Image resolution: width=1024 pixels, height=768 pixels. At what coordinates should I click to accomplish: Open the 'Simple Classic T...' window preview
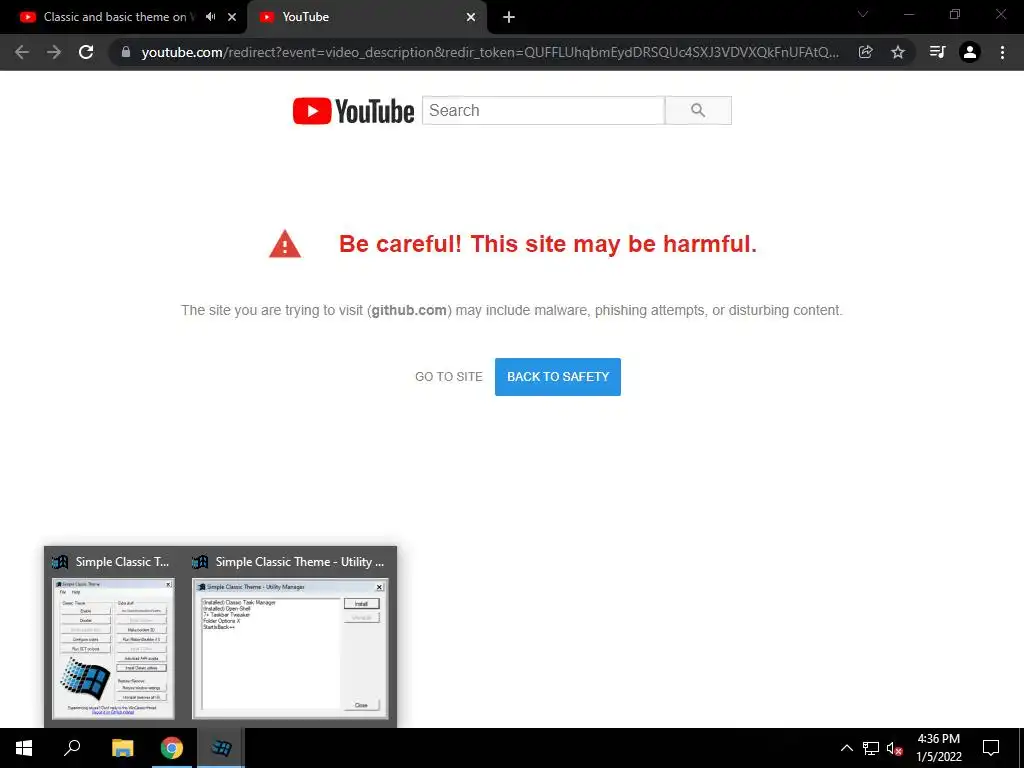click(x=113, y=637)
